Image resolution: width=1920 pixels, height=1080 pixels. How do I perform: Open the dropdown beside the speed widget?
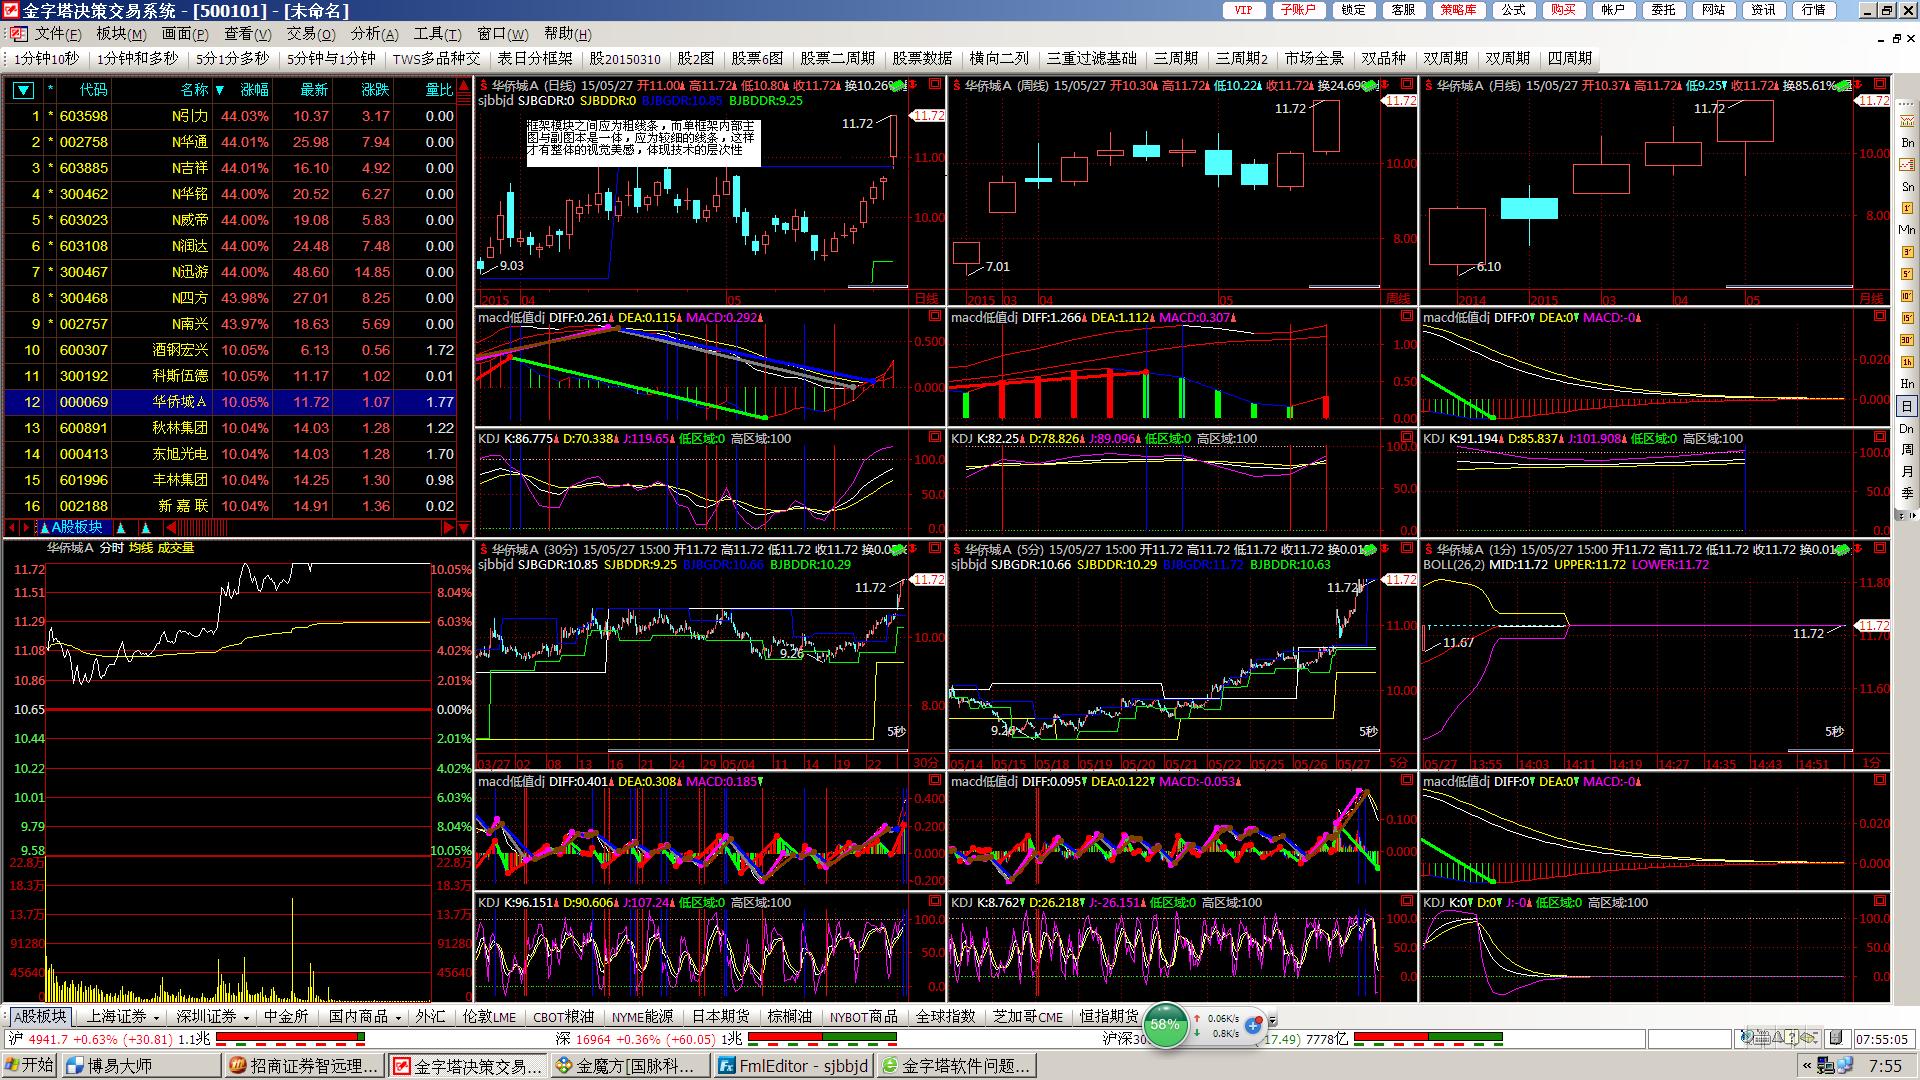[x=1272, y=1020]
